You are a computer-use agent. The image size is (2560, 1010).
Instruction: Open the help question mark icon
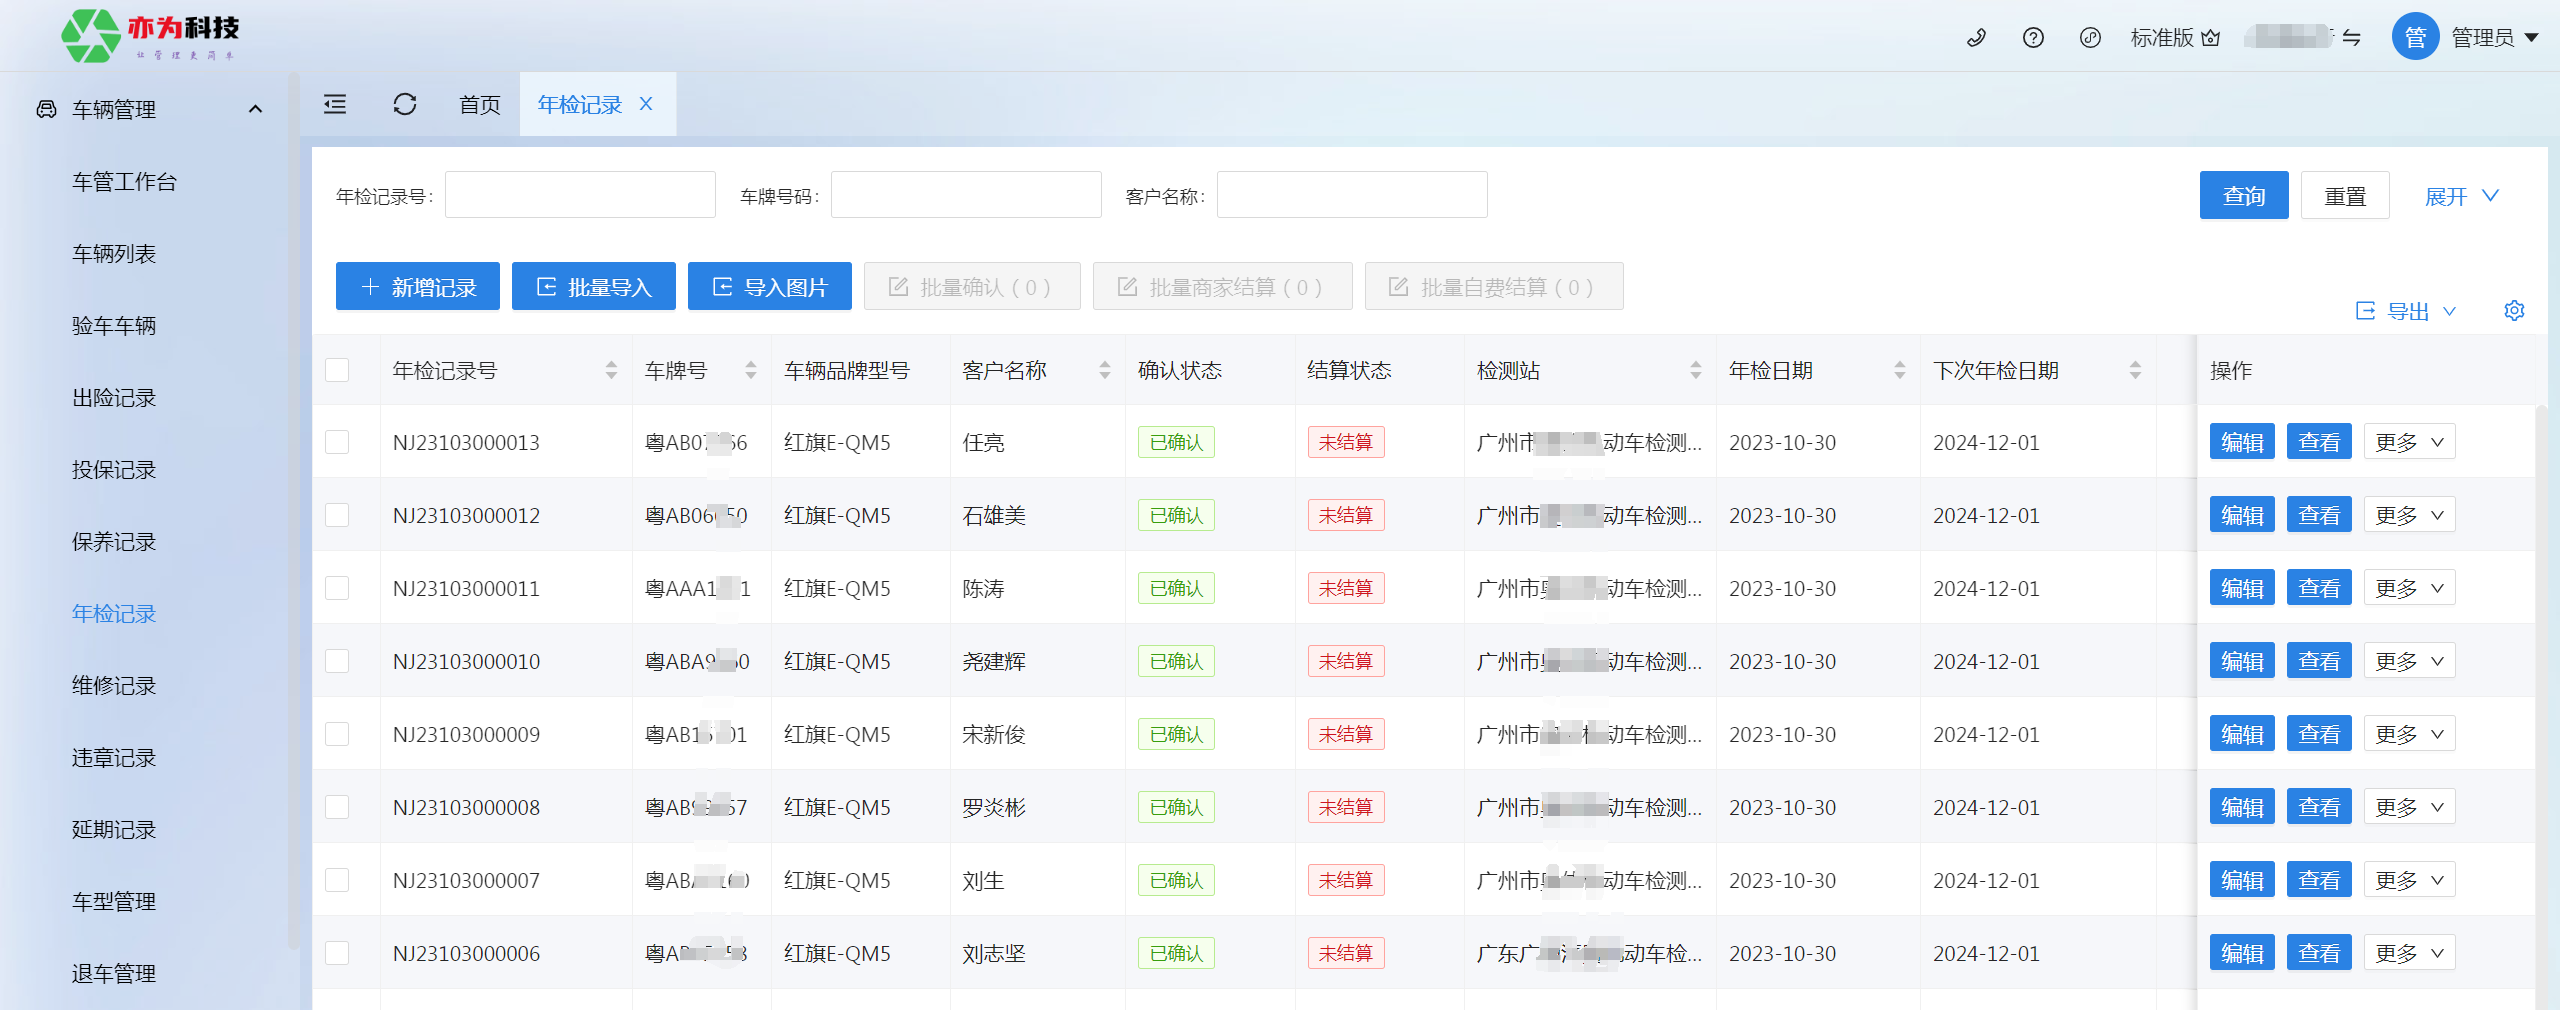pos(2033,38)
